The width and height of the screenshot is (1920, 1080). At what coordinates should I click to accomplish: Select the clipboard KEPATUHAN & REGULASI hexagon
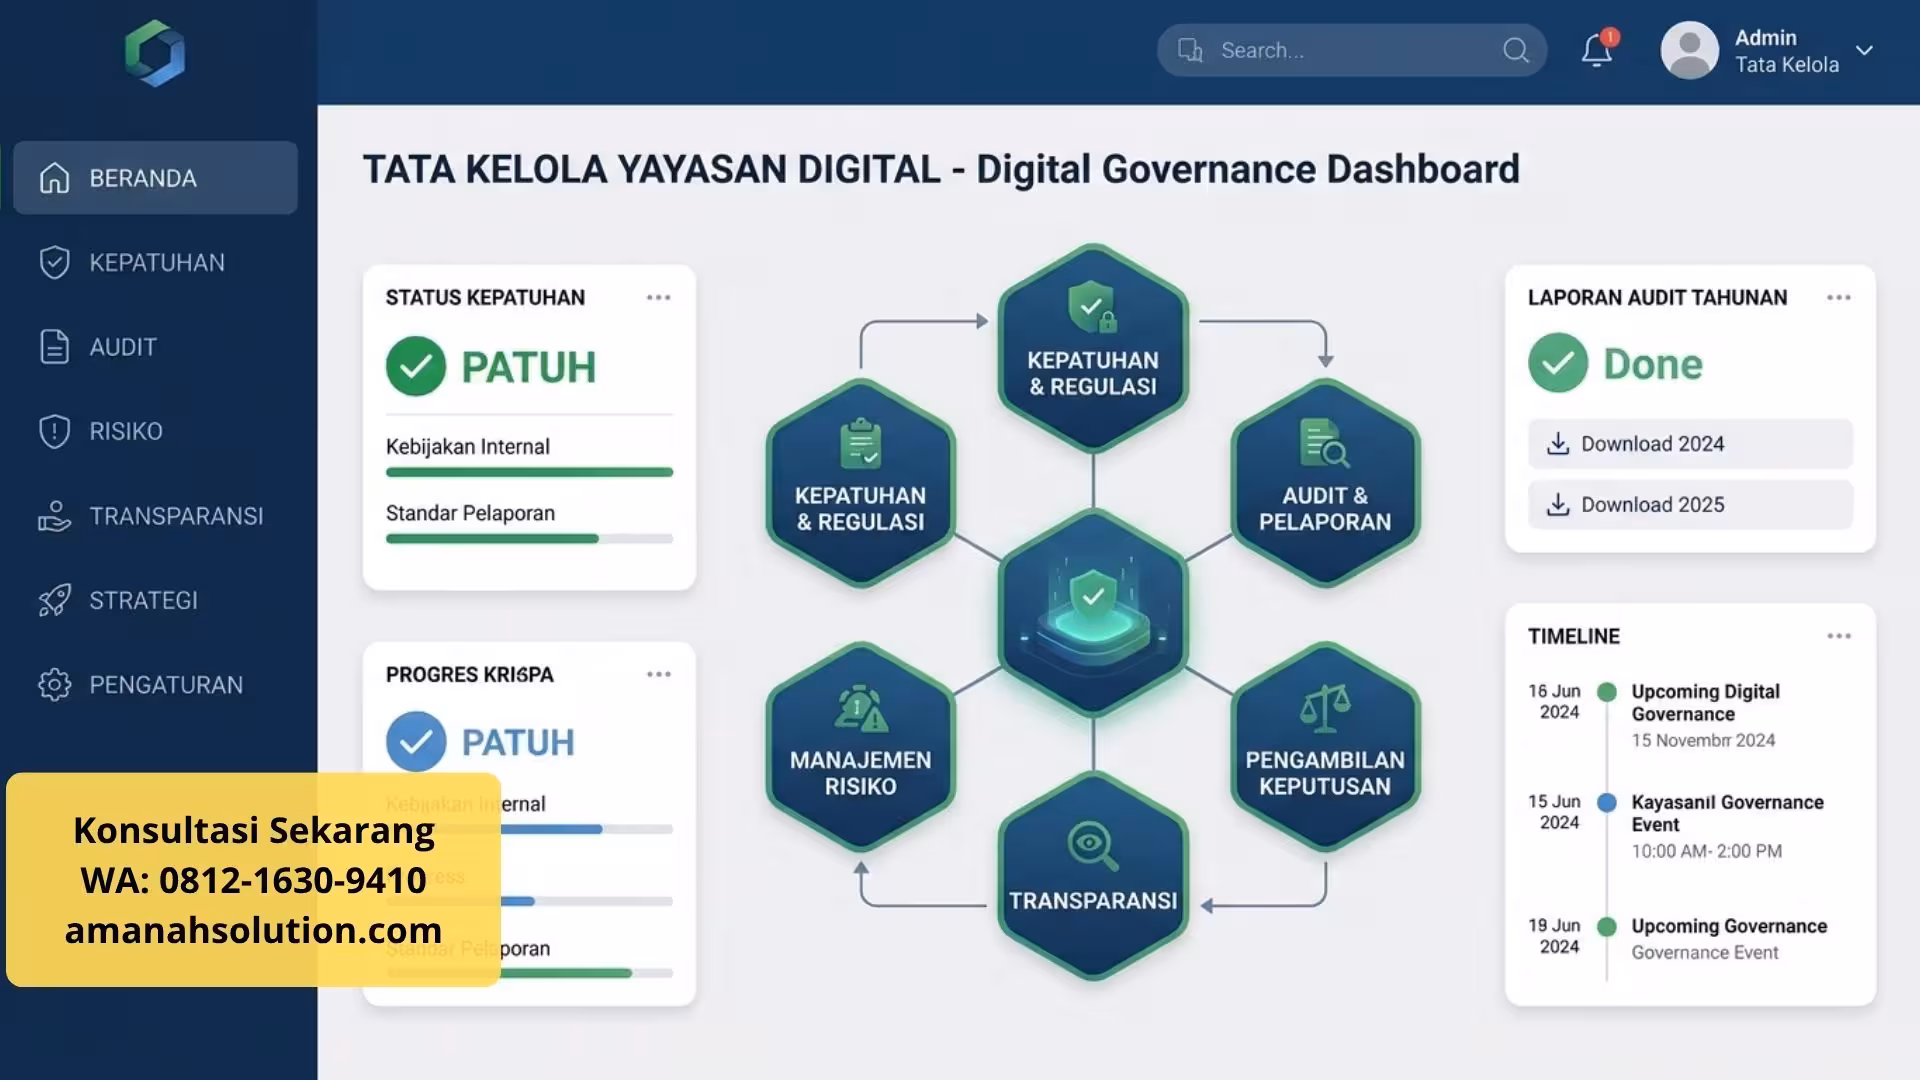(861, 483)
